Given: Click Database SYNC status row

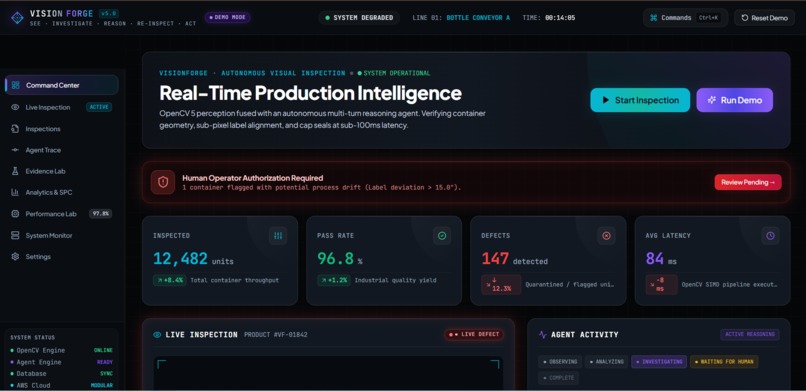Looking at the screenshot, I should 62,374.
